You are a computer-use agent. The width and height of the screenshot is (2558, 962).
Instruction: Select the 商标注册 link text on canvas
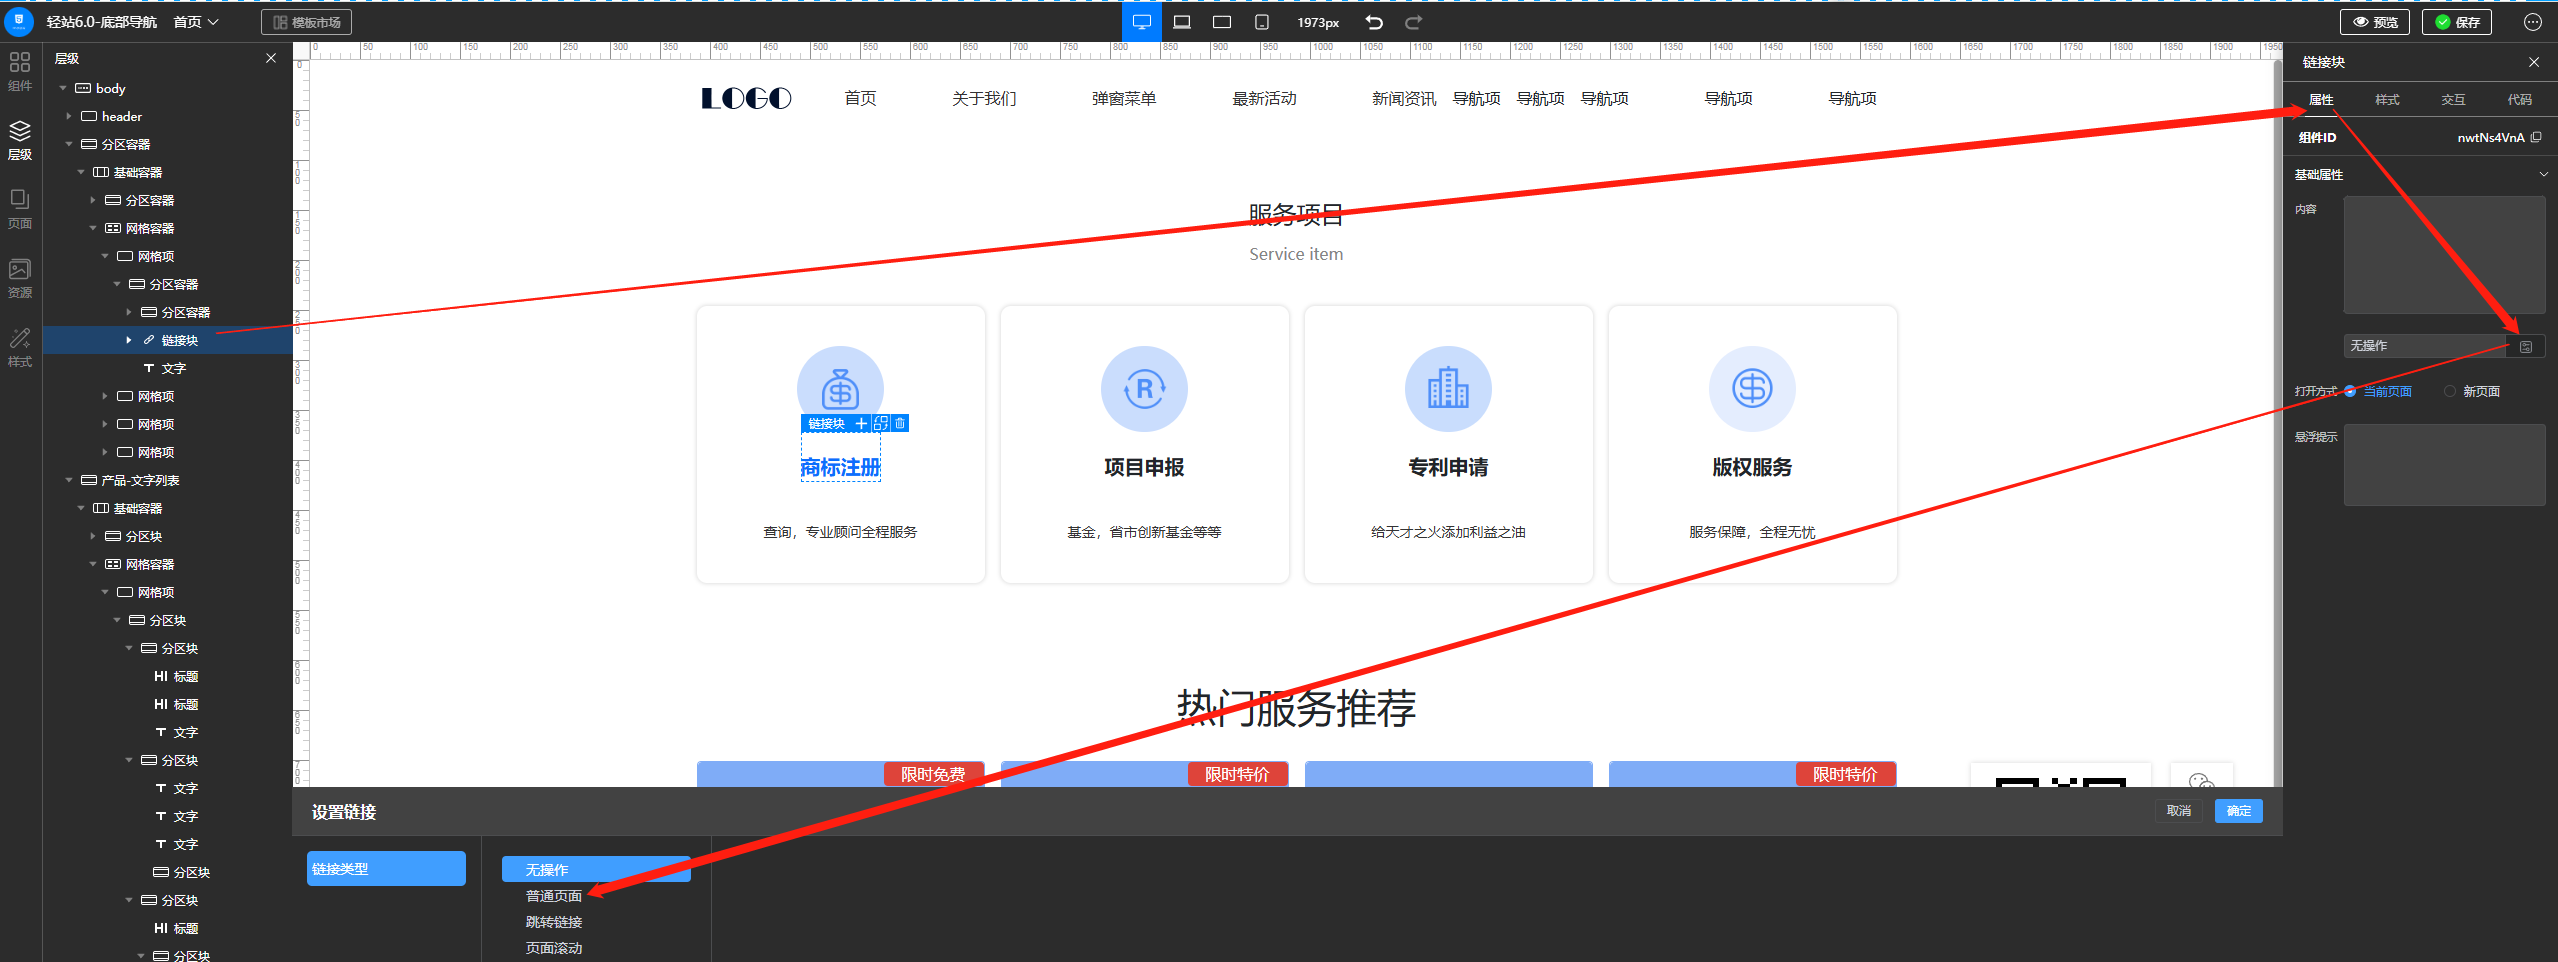click(x=841, y=467)
